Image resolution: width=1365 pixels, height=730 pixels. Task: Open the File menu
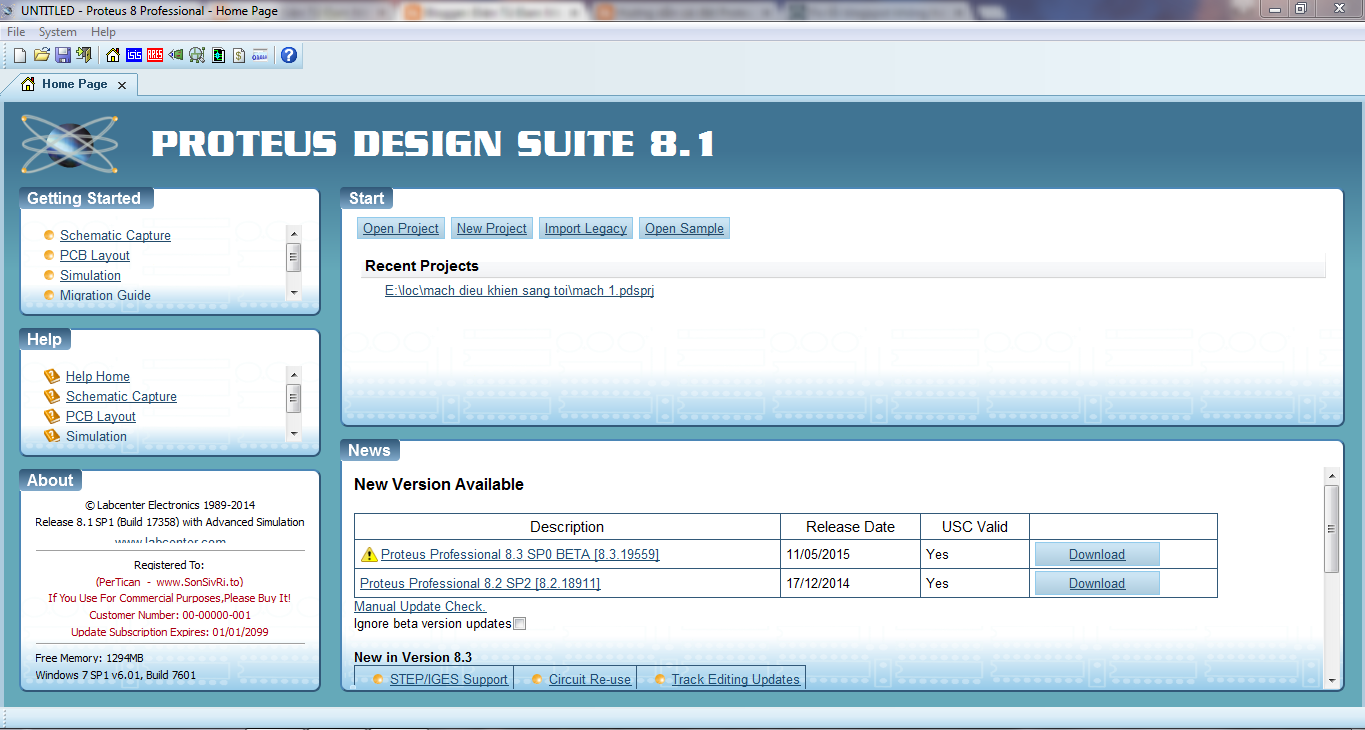[16, 32]
